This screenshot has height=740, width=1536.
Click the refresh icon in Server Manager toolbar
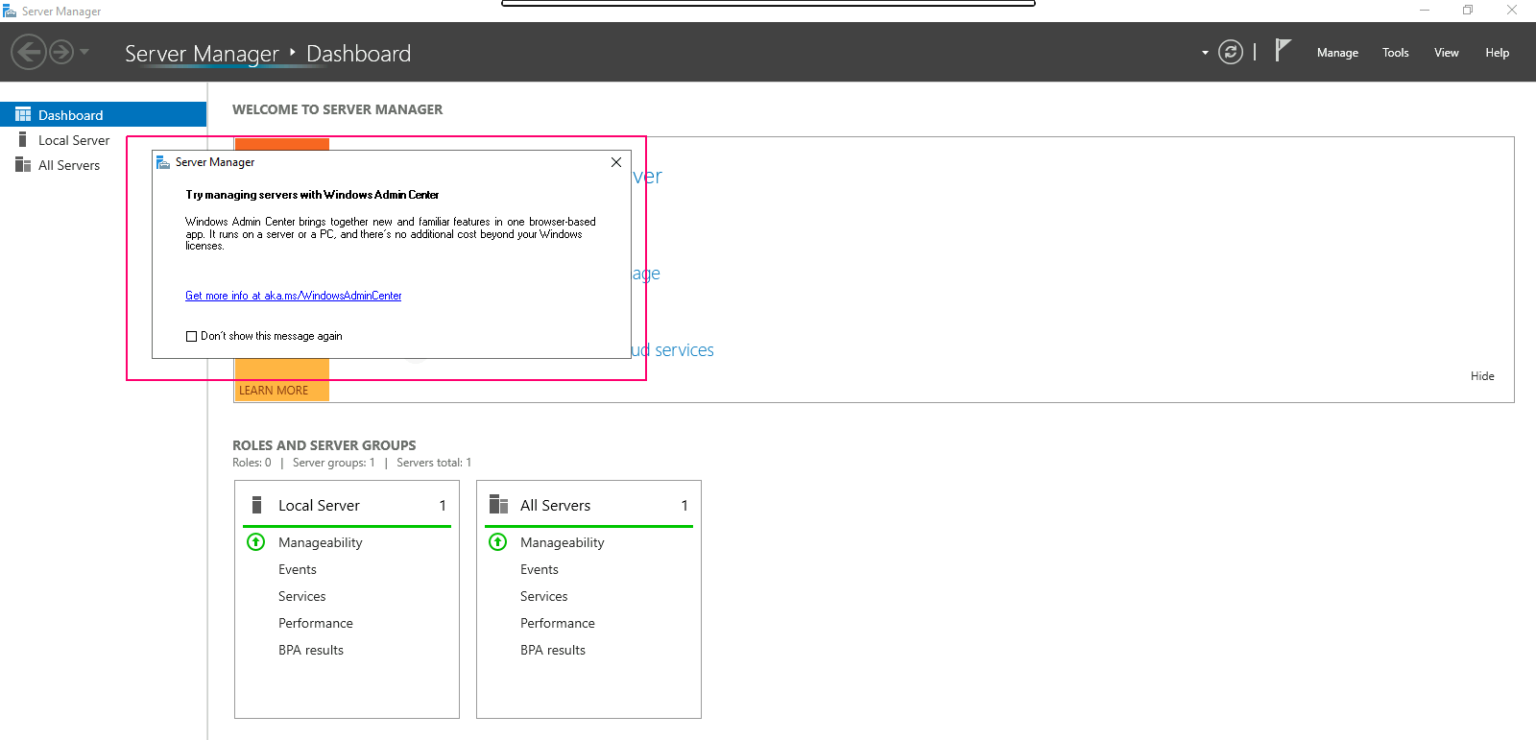click(x=1231, y=52)
